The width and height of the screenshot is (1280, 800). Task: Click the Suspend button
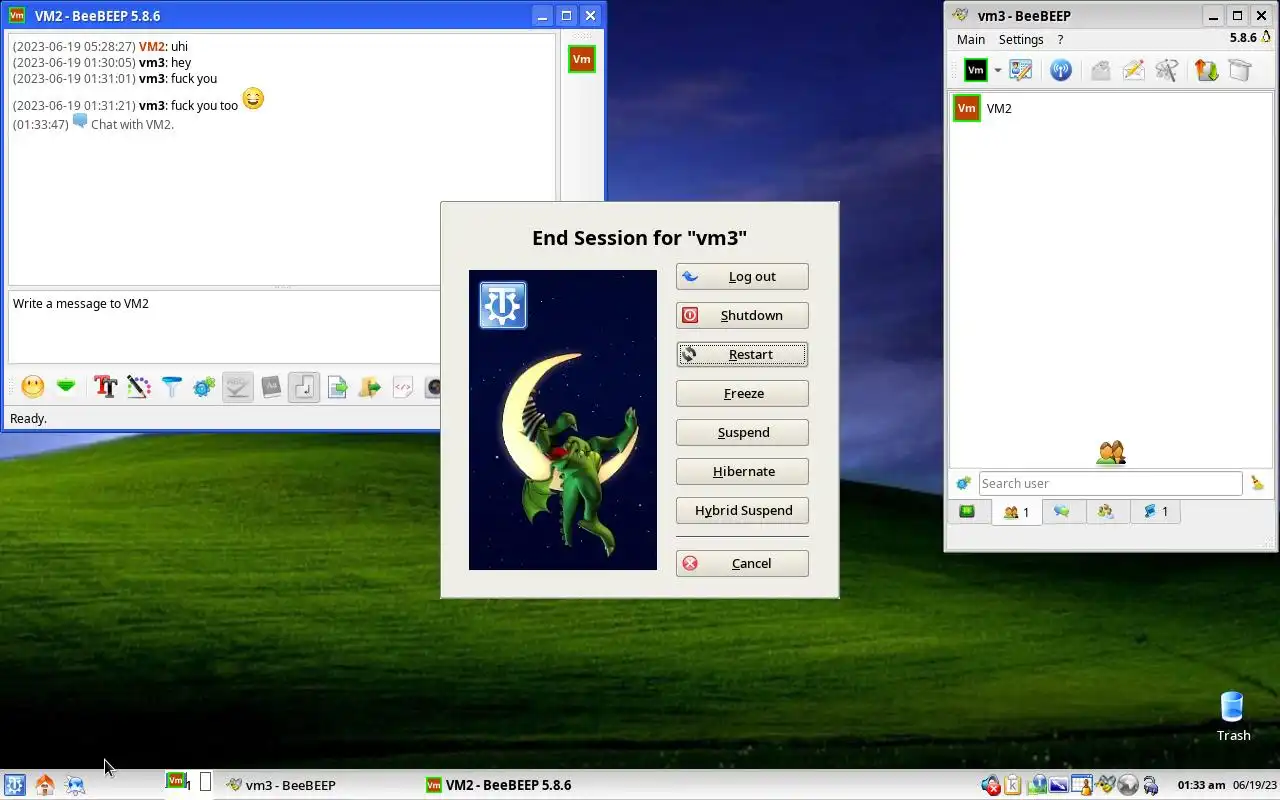coord(742,432)
